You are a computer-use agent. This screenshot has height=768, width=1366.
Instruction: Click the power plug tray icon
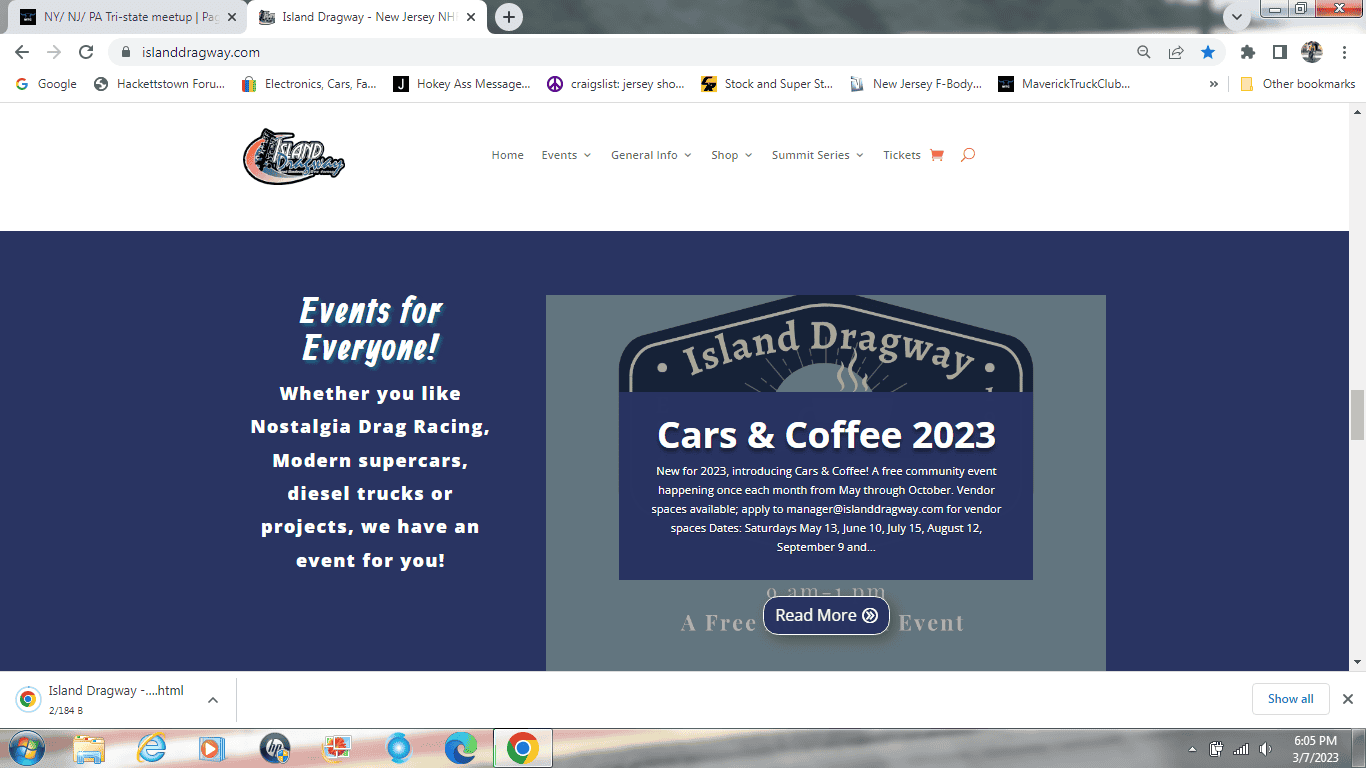click(x=1217, y=749)
